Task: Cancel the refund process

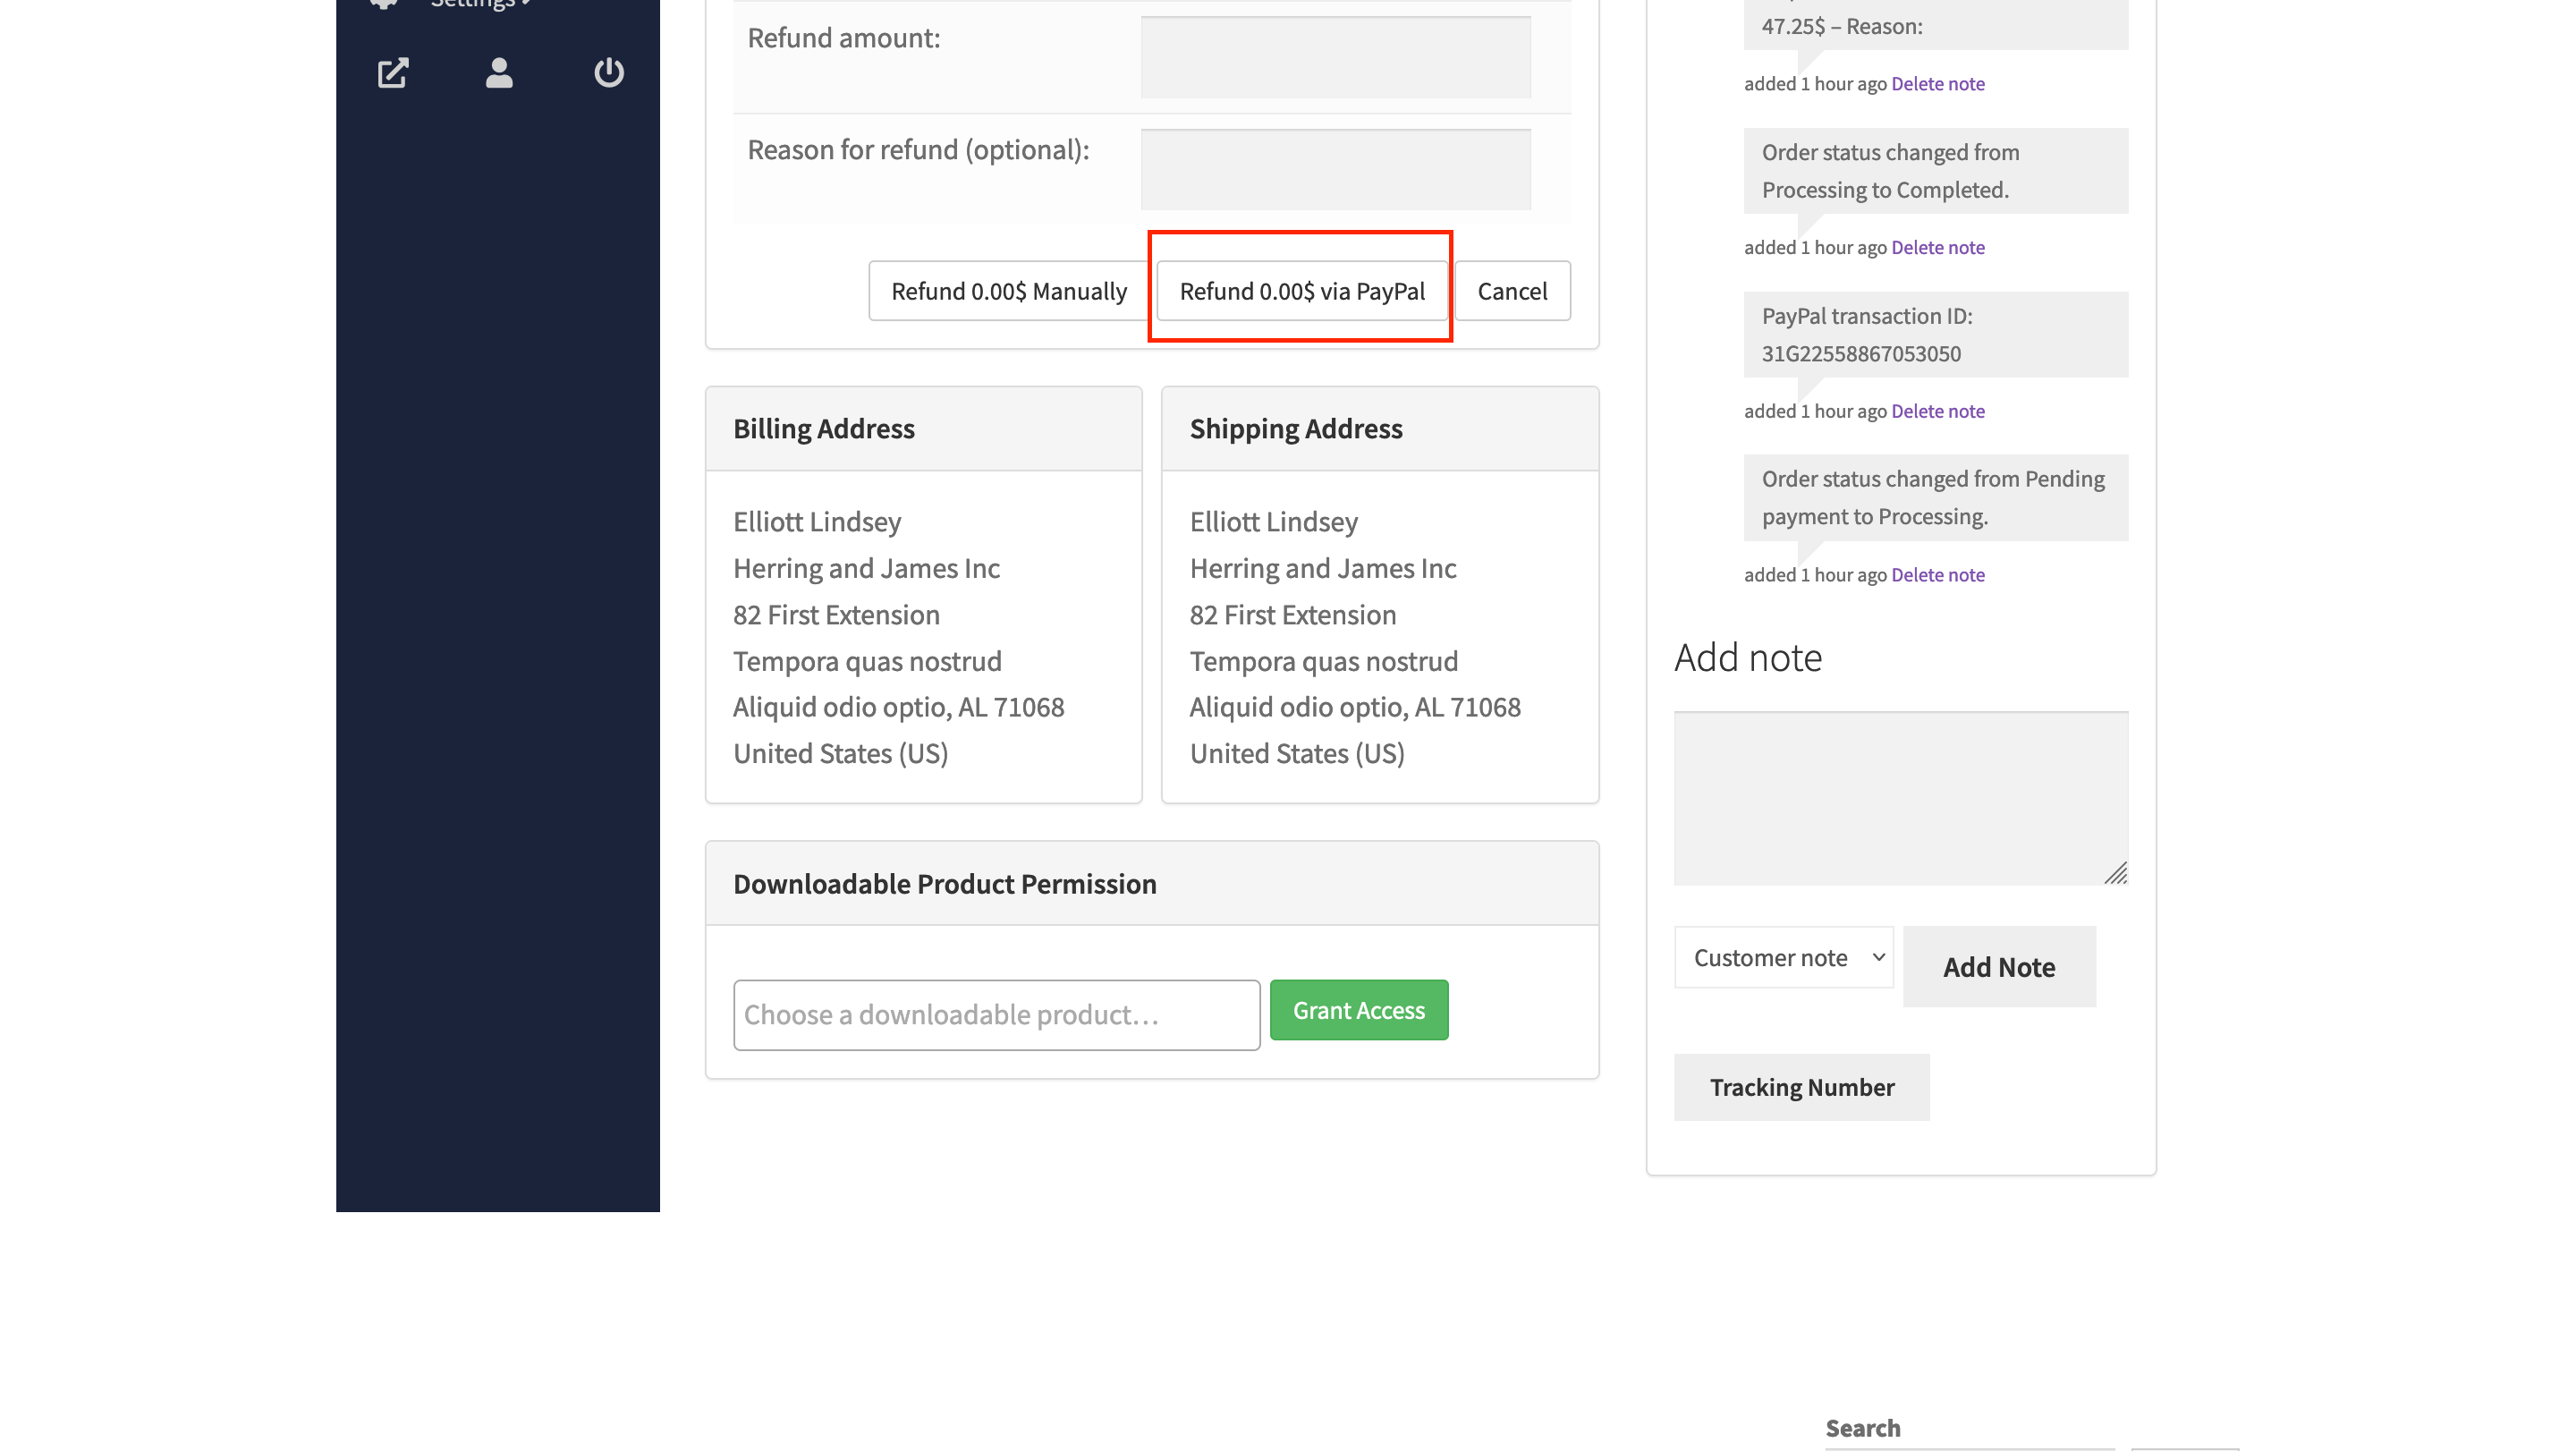Action: [1512, 291]
